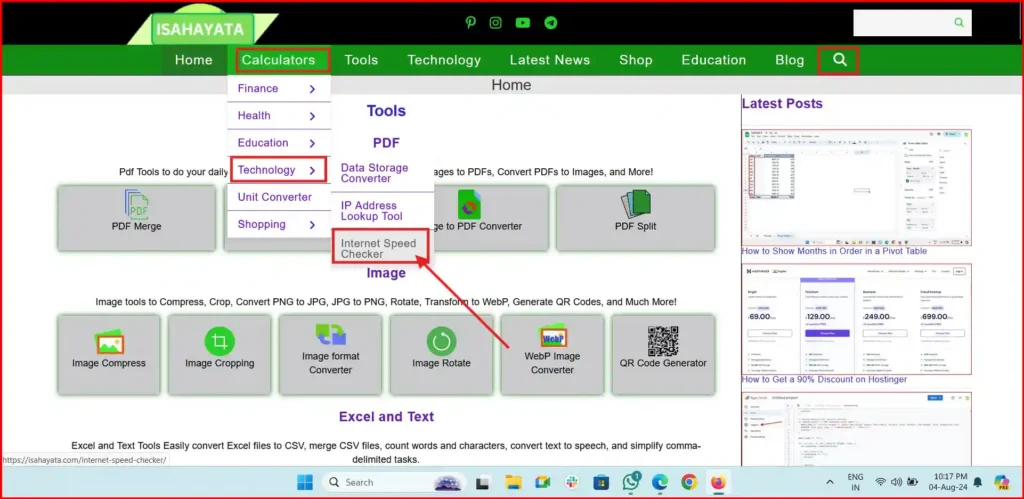
Task: Choose Internet Speed Checker menu entry
Action: click(380, 249)
